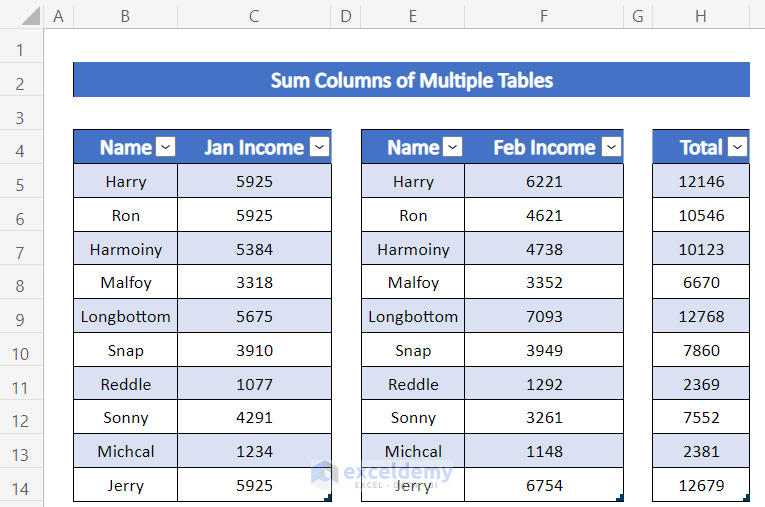The image size is (765, 507).
Task: Expand the second table's Name filter
Action: [x=453, y=147]
